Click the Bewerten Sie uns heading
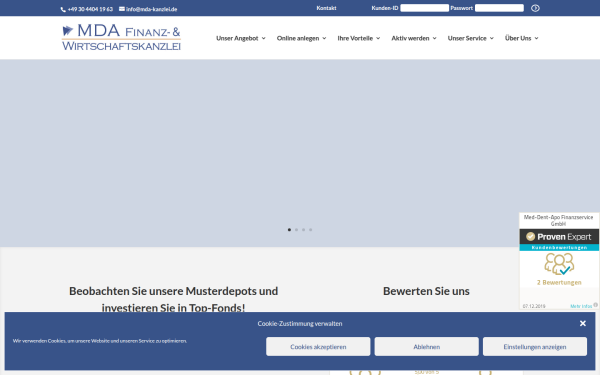 (426, 291)
